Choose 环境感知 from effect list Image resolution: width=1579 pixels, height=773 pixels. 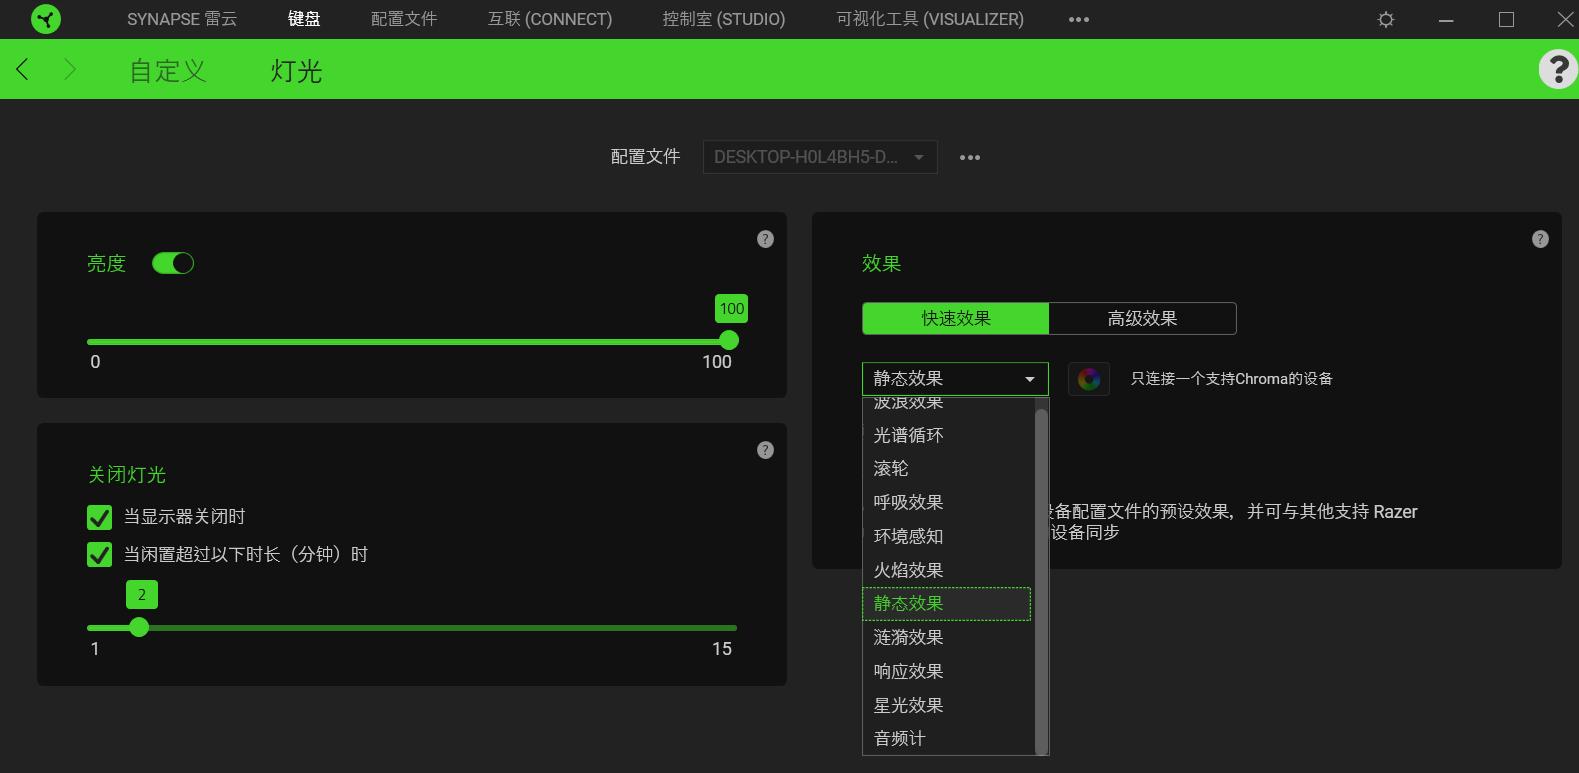click(x=947, y=536)
